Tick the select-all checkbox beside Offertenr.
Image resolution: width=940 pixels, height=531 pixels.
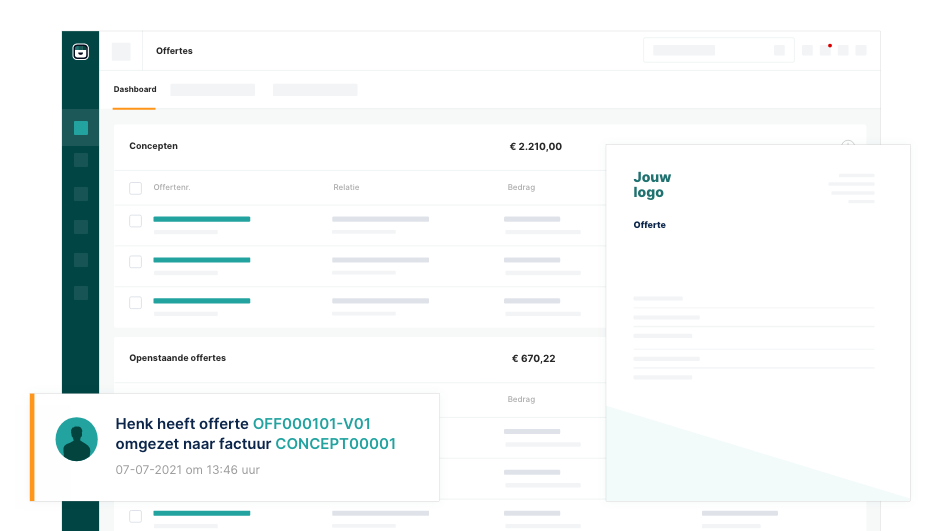coord(135,188)
